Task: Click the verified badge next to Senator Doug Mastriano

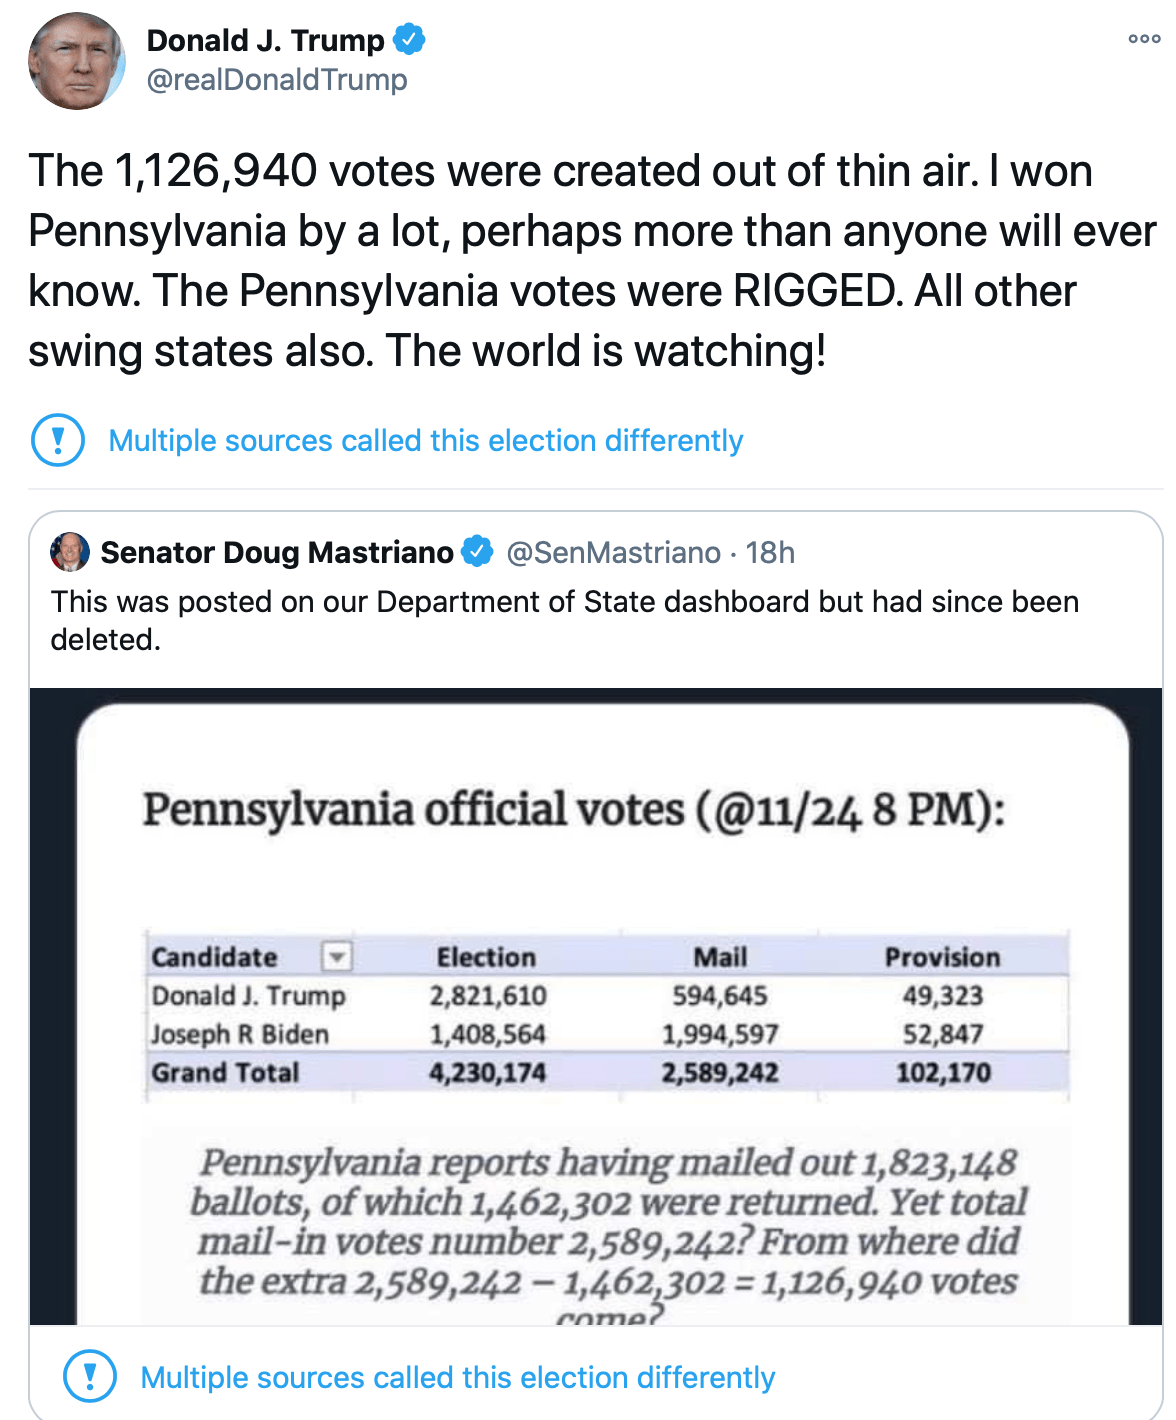Action: click(477, 551)
